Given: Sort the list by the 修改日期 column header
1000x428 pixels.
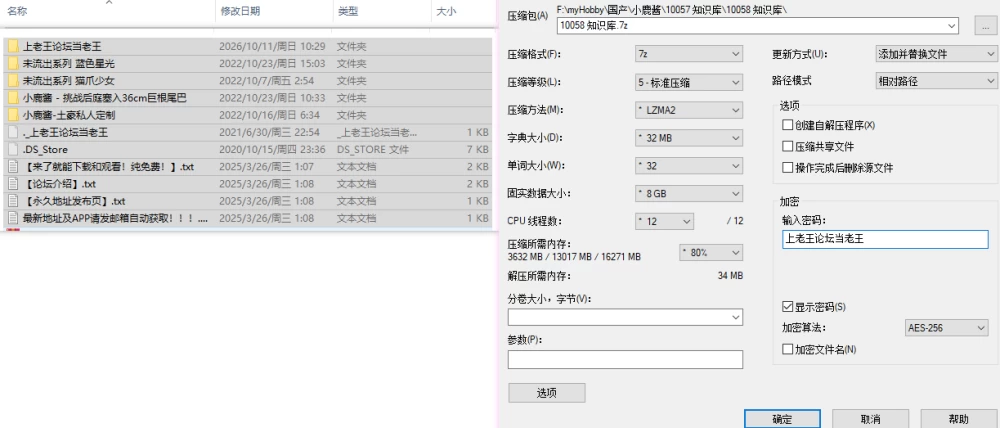Looking at the screenshot, I should click(240, 11).
